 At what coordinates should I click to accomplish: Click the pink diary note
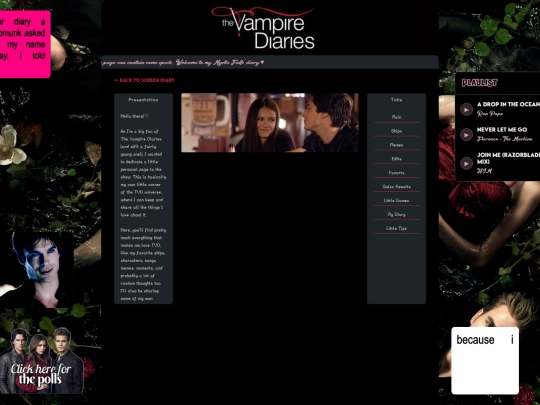(25, 44)
